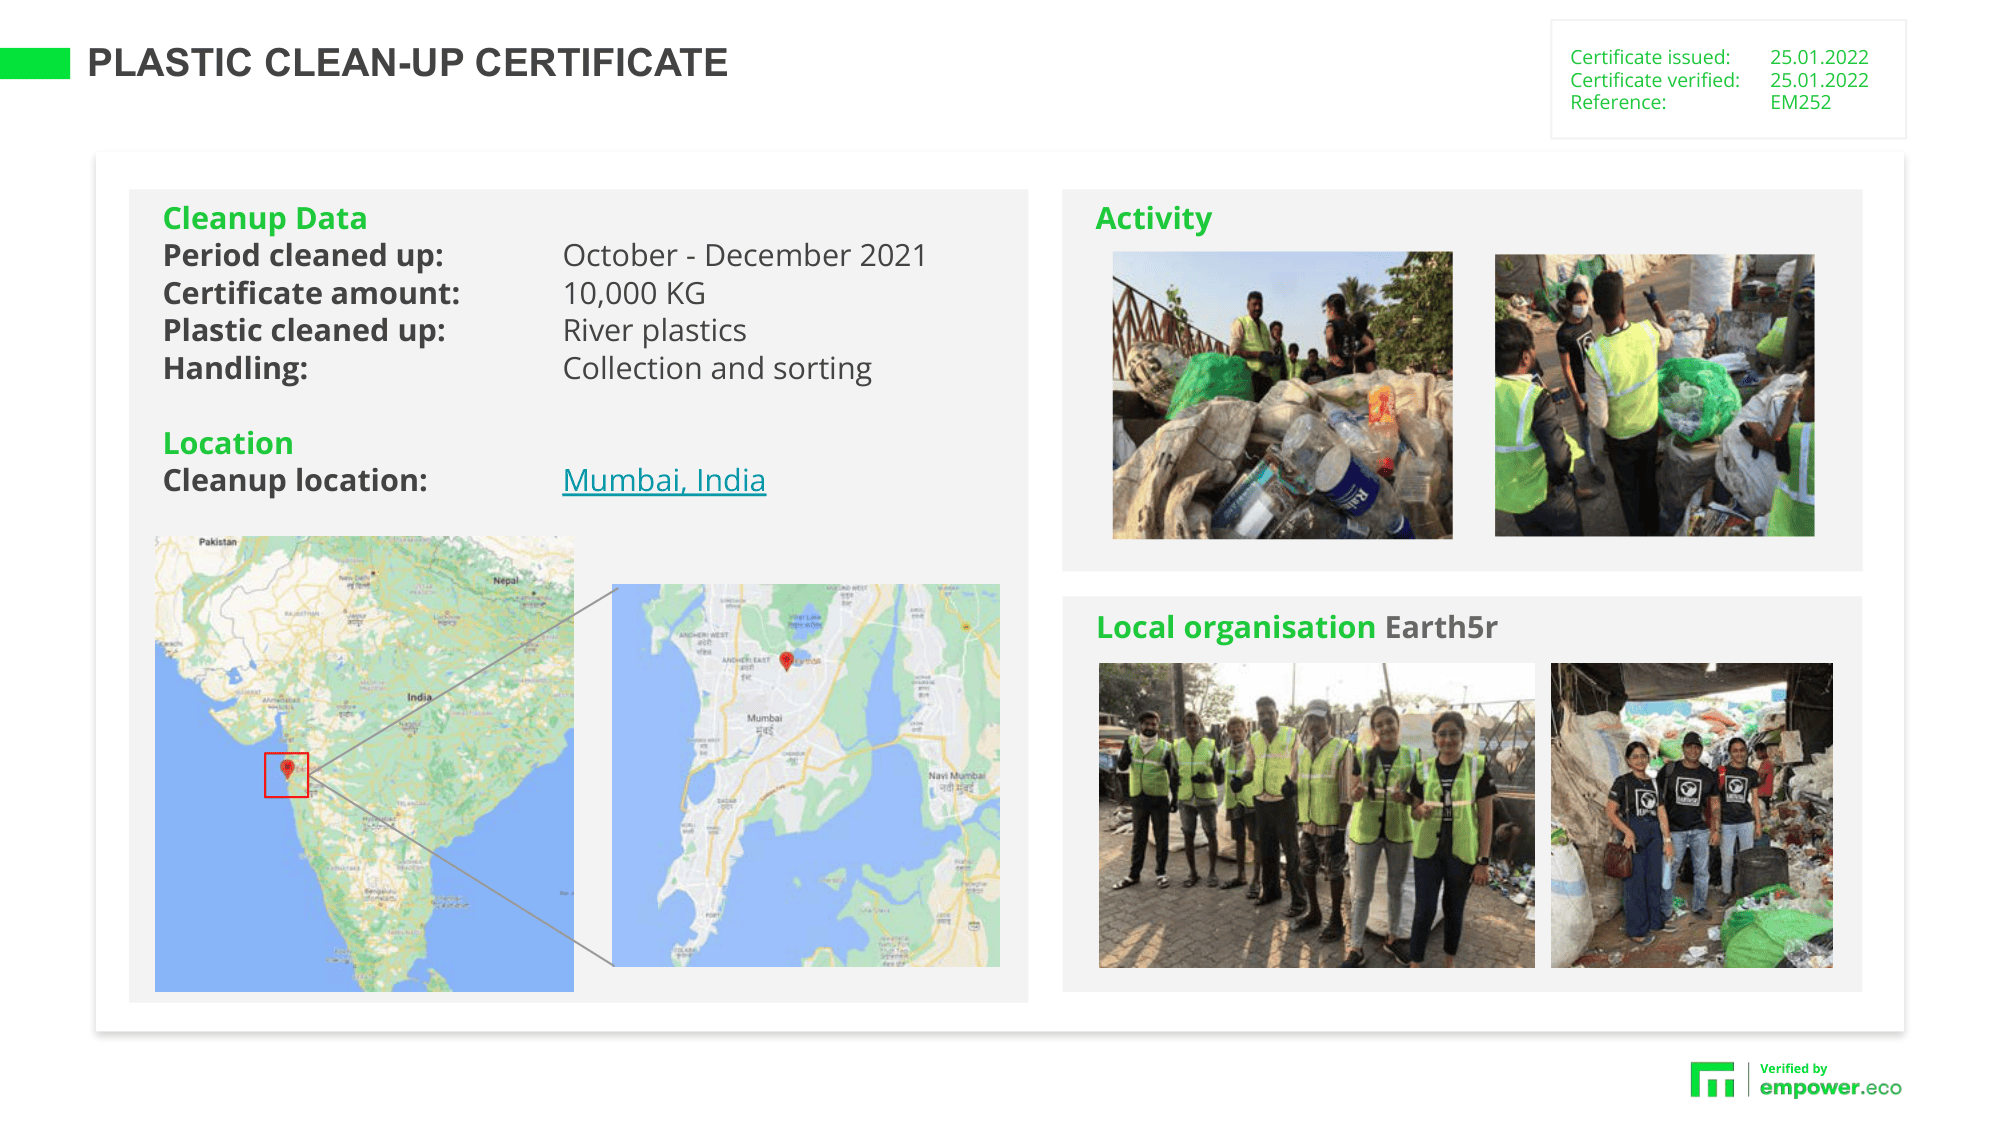
Task: Click the red pin on Mumbai map
Action: tap(786, 660)
